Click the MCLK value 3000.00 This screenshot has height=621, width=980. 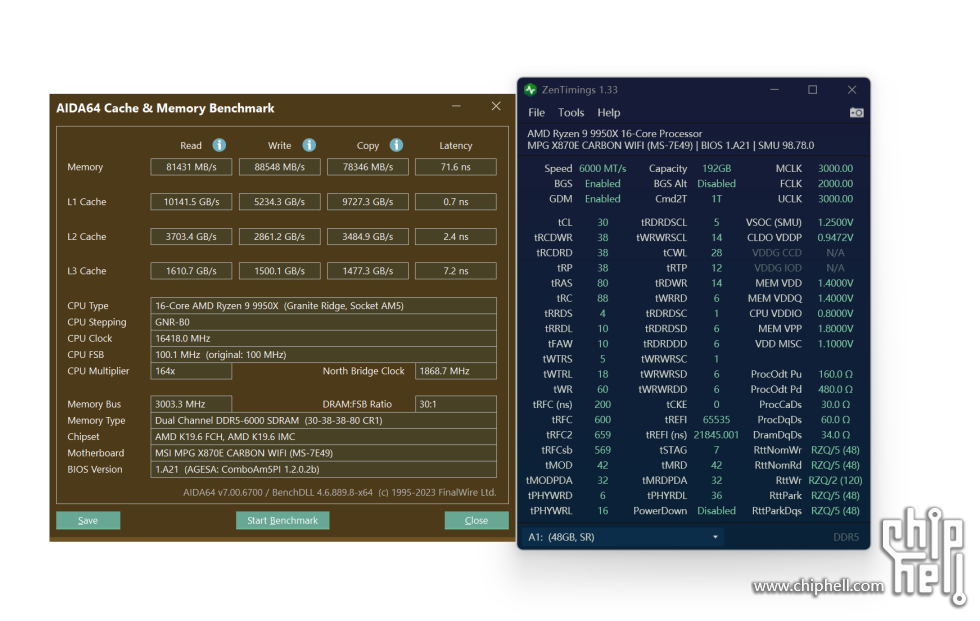pos(836,168)
